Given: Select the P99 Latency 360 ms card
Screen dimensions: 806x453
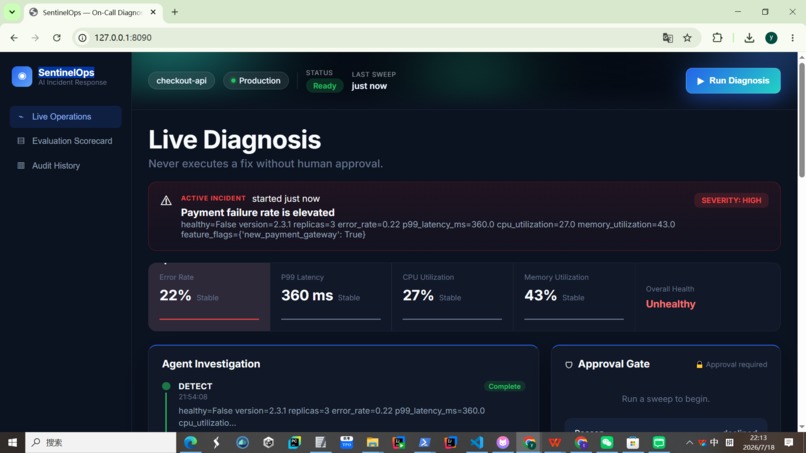Looking at the screenshot, I should (x=331, y=297).
